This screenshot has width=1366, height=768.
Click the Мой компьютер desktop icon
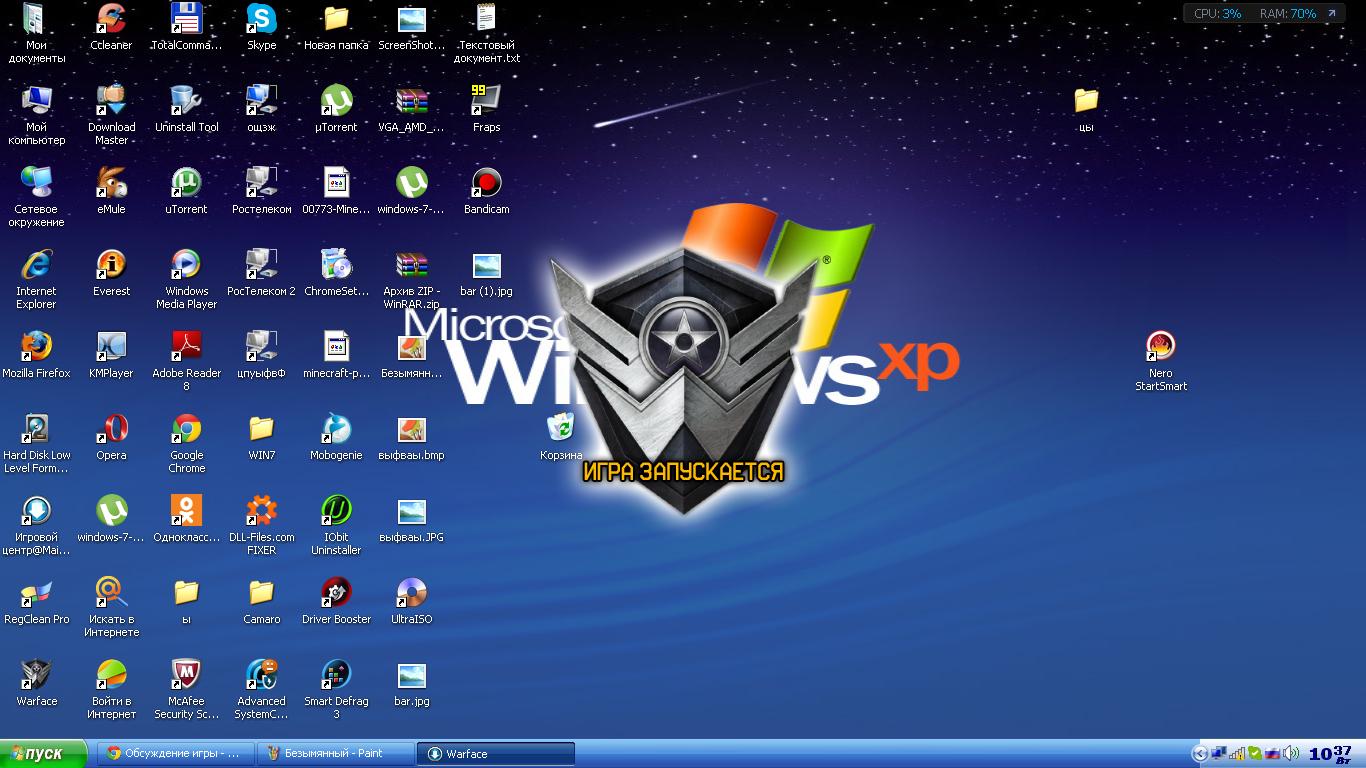tap(36, 115)
